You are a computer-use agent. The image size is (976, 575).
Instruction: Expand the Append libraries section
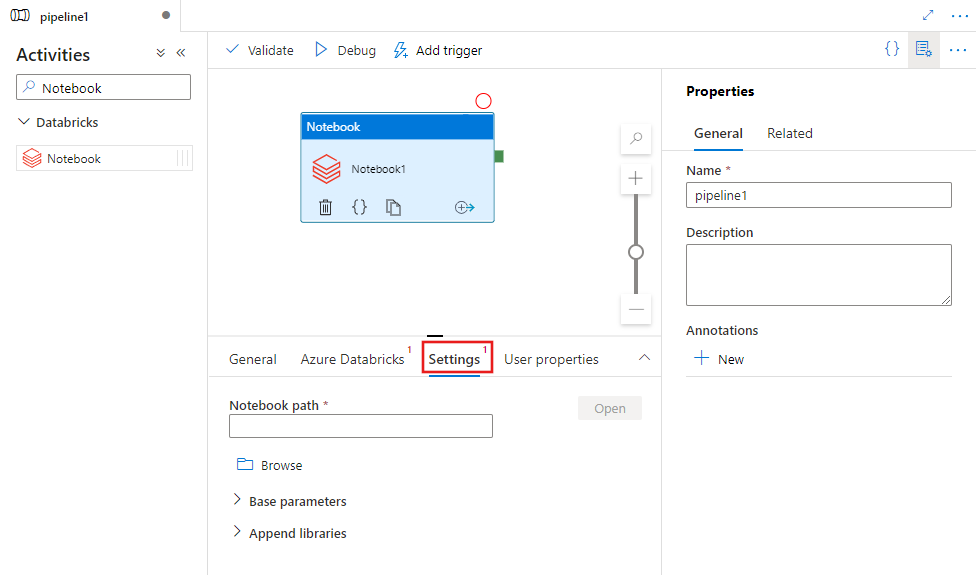237,532
